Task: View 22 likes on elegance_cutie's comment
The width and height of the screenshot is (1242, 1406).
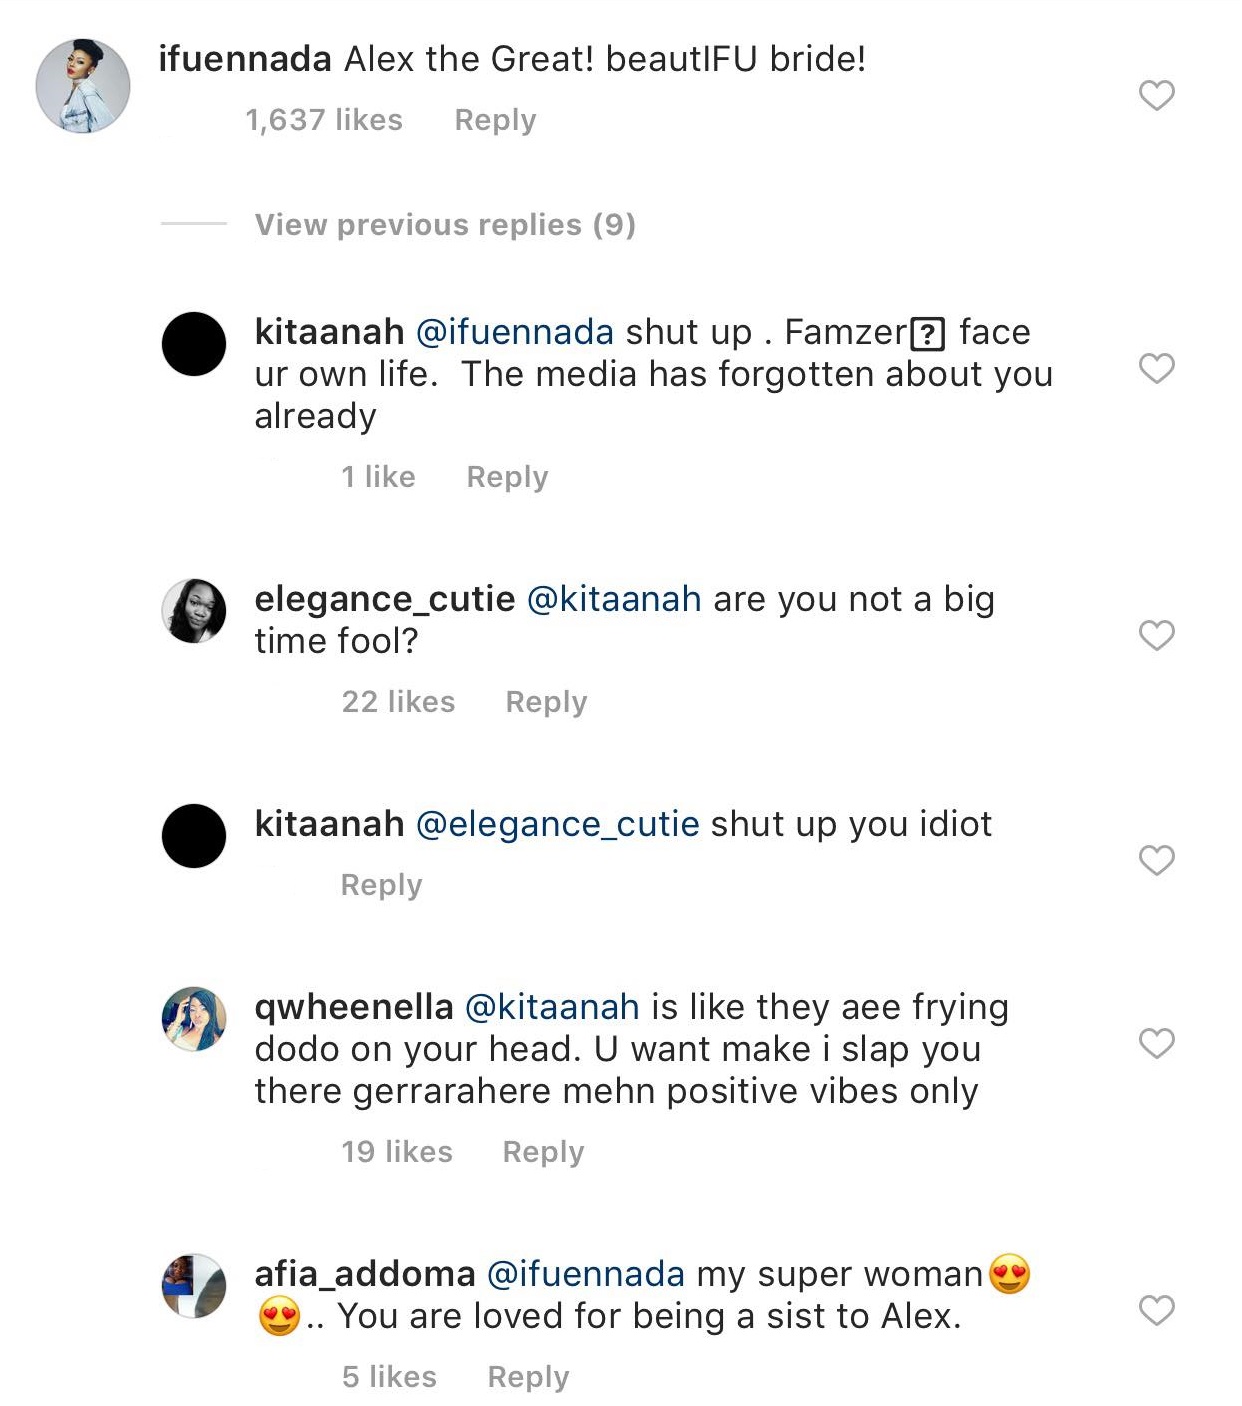Action: point(398,702)
